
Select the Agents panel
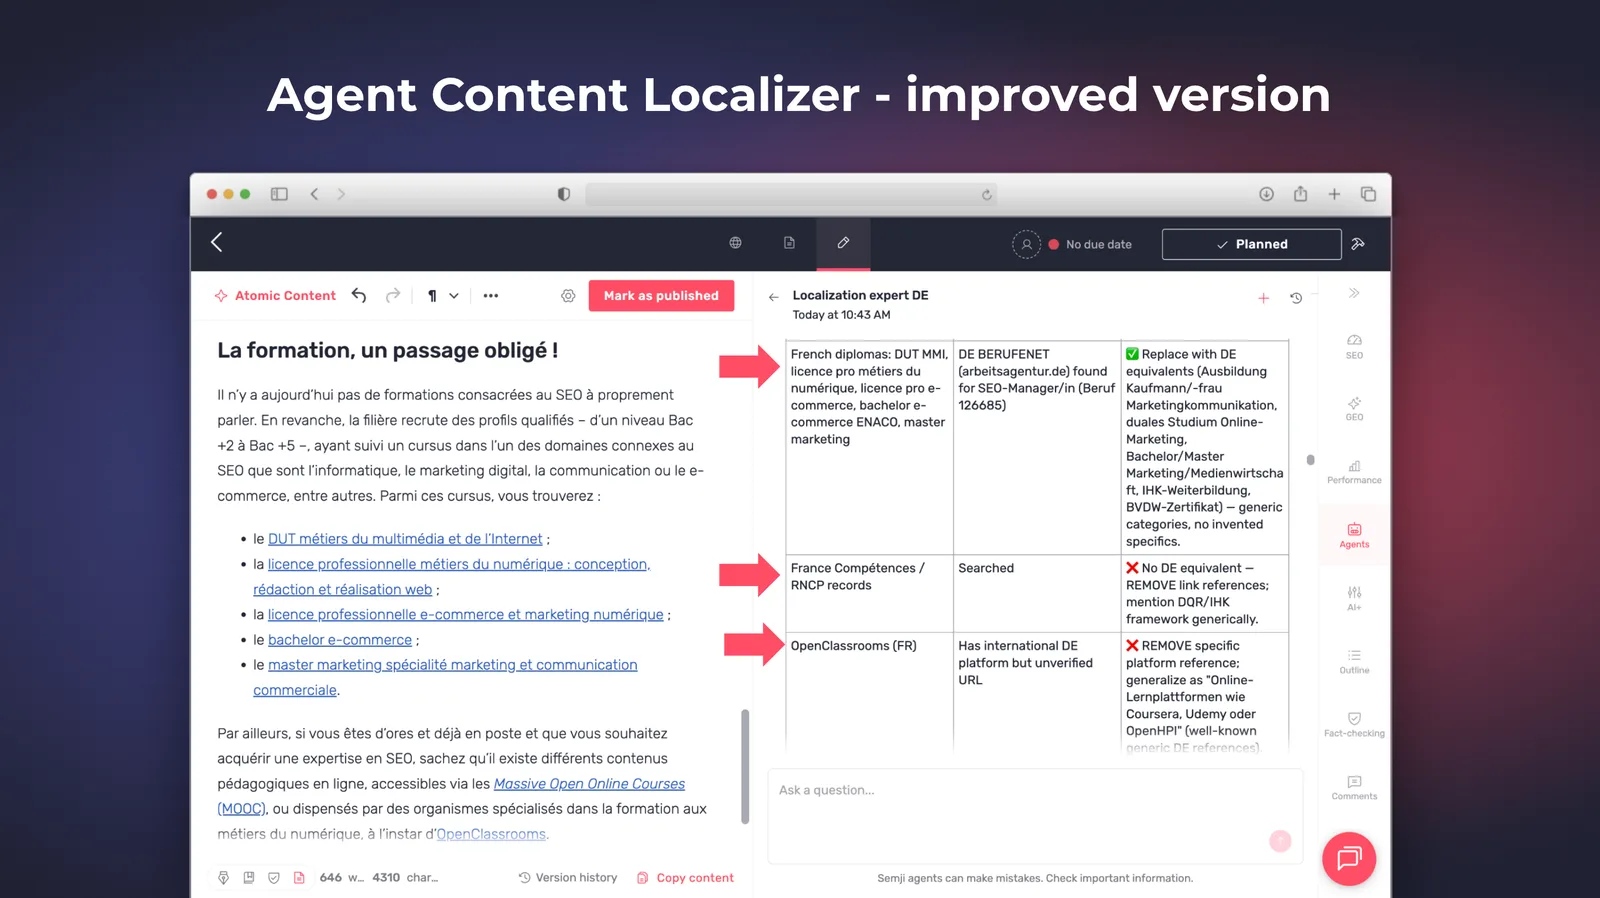[1354, 535]
